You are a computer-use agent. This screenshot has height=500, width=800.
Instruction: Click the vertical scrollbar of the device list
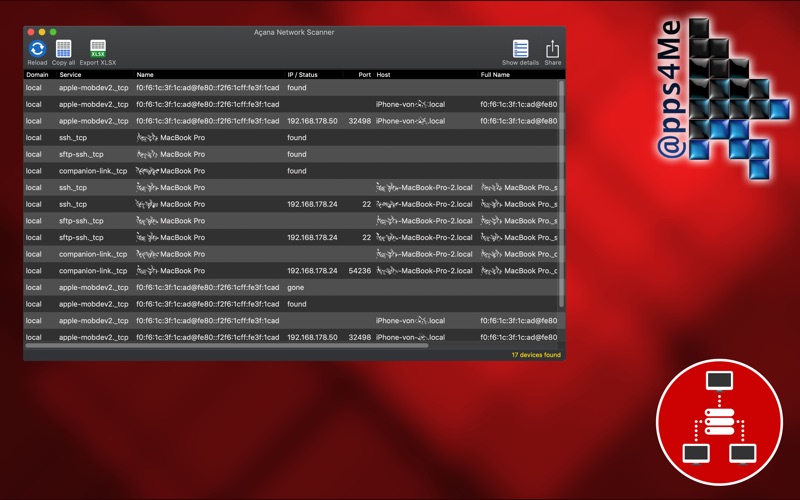point(562,194)
